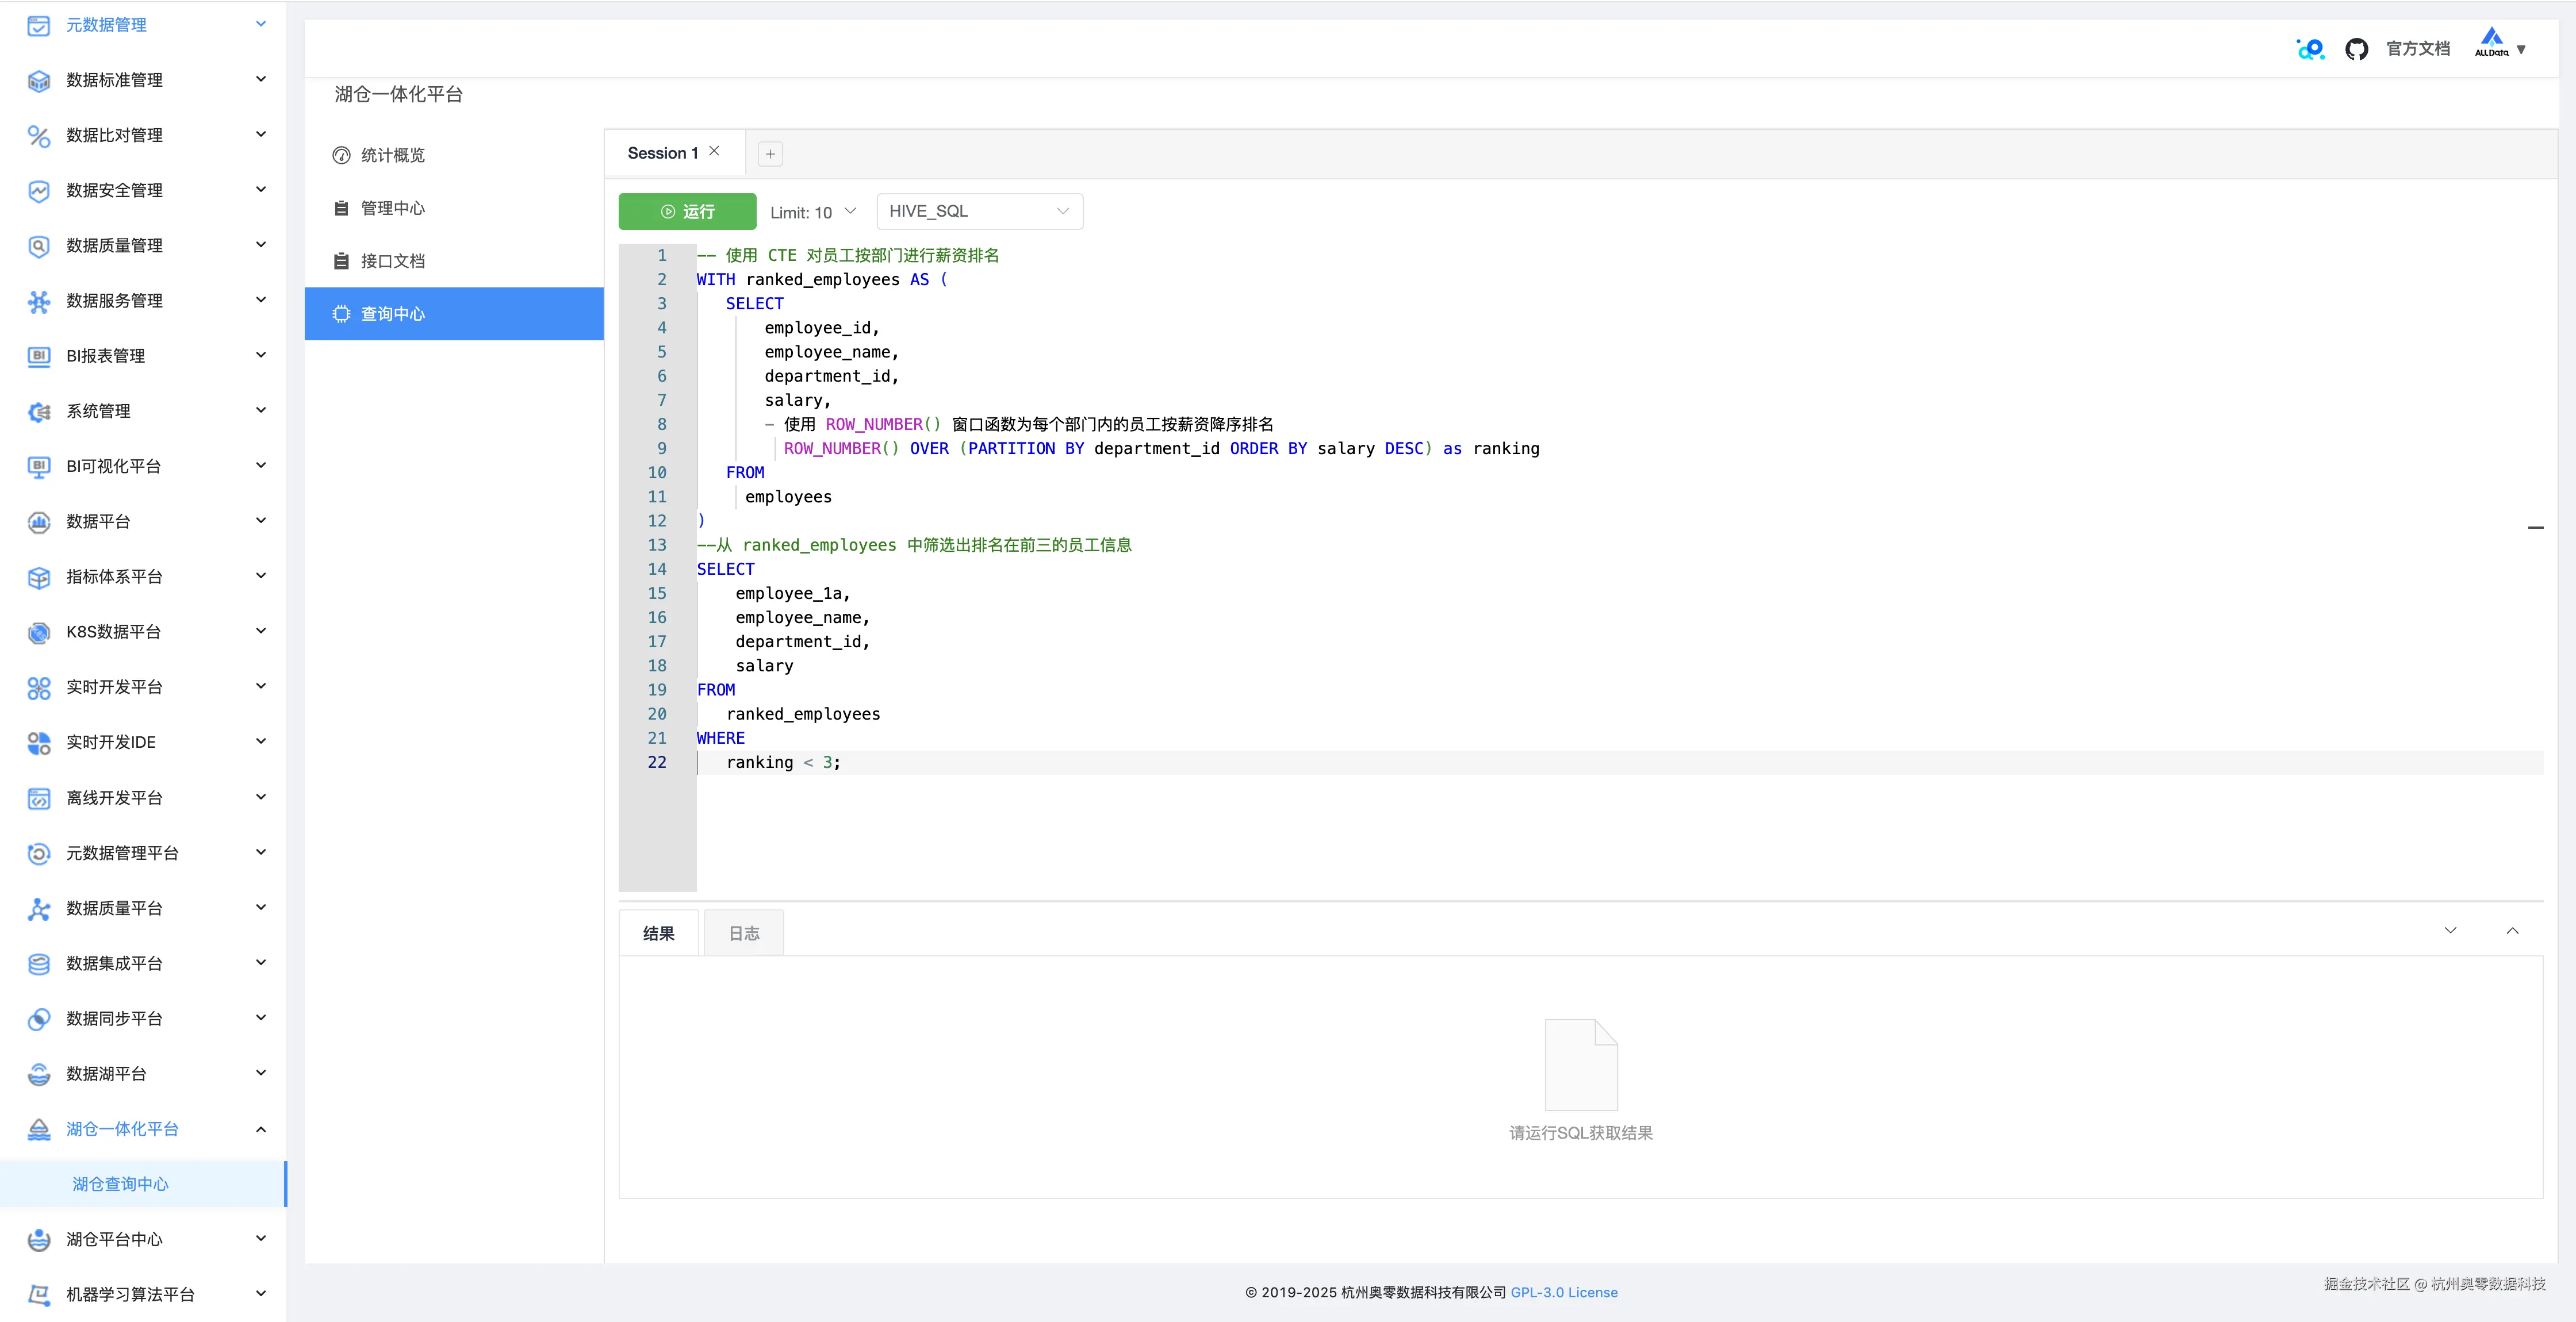
Task: Switch to the 日志 tab
Action: [x=743, y=933]
